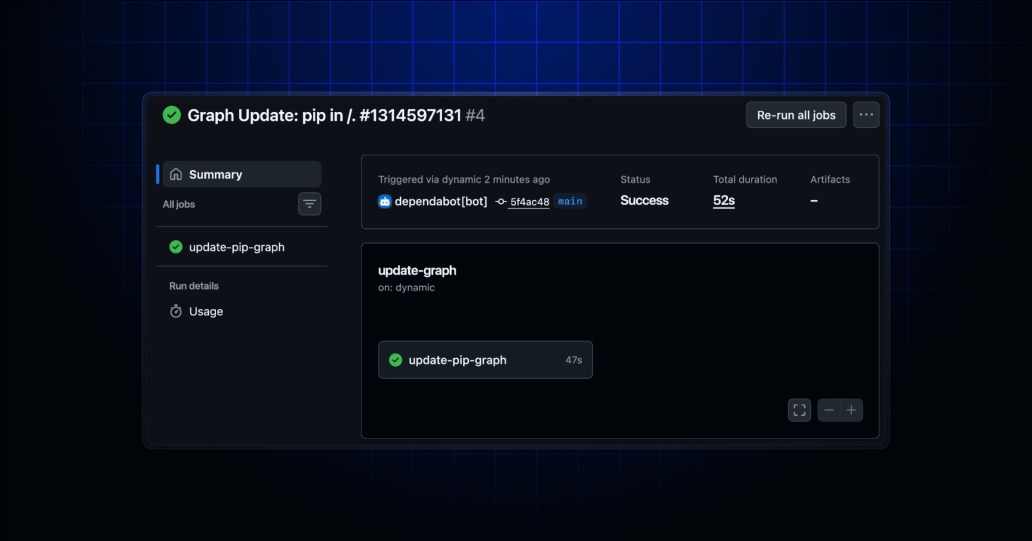Open Usage under Run details
Image resolution: width=1032 pixels, height=541 pixels.
coord(206,311)
